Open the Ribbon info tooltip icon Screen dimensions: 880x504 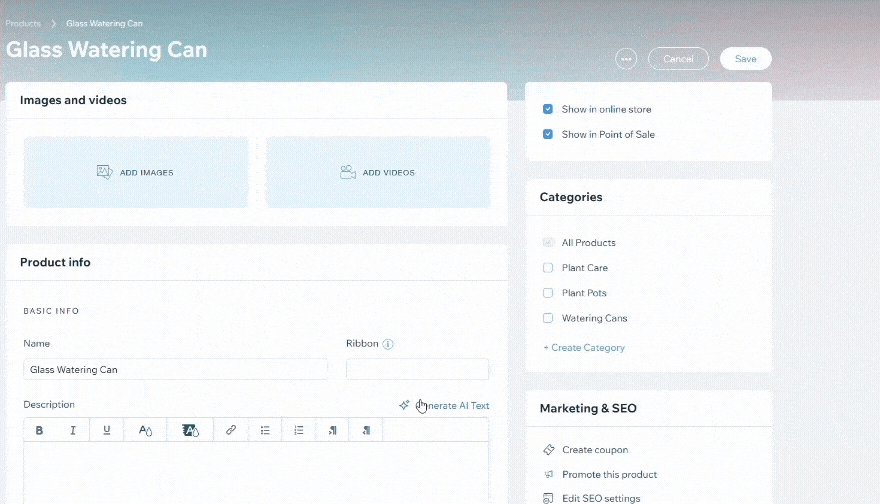point(388,344)
